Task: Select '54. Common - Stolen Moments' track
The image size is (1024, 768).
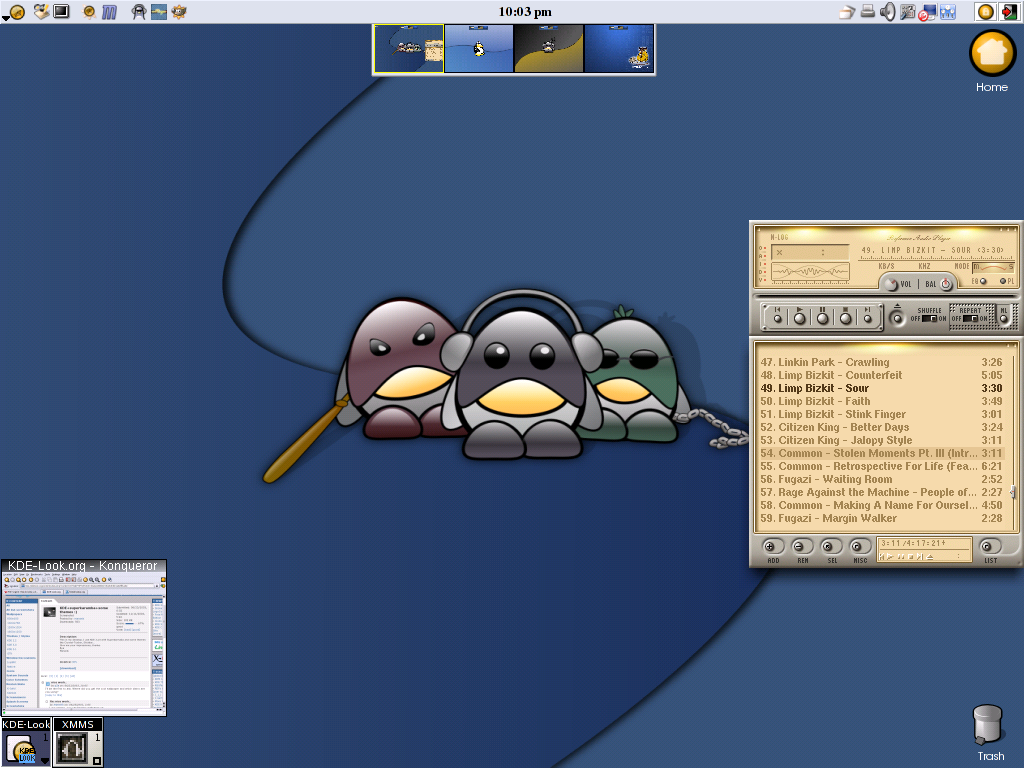Action: coord(881,453)
